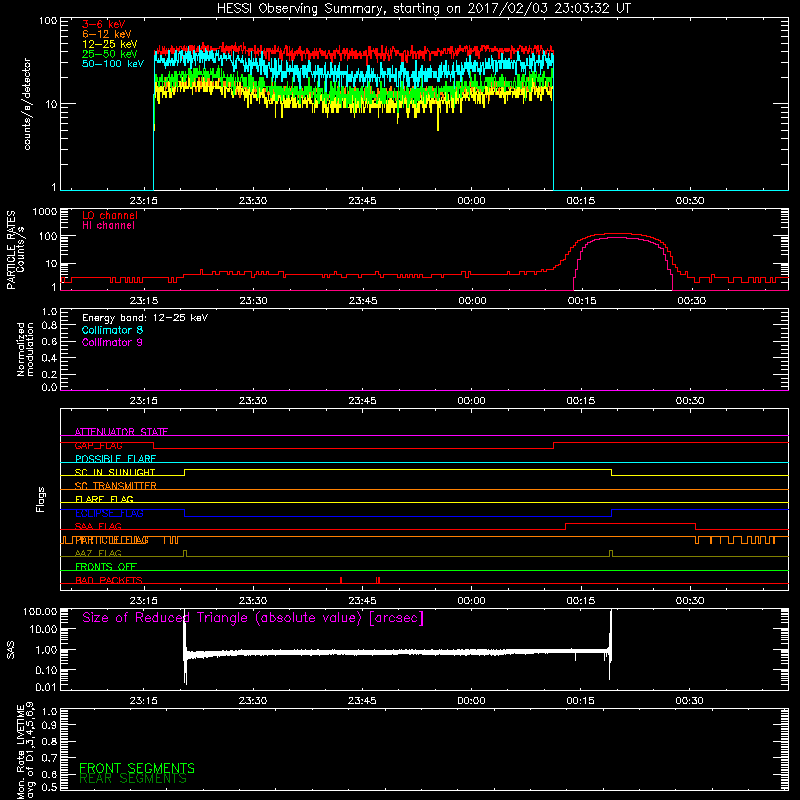
Task: Click the LO channel legend label
Action: (x=110, y=215)
